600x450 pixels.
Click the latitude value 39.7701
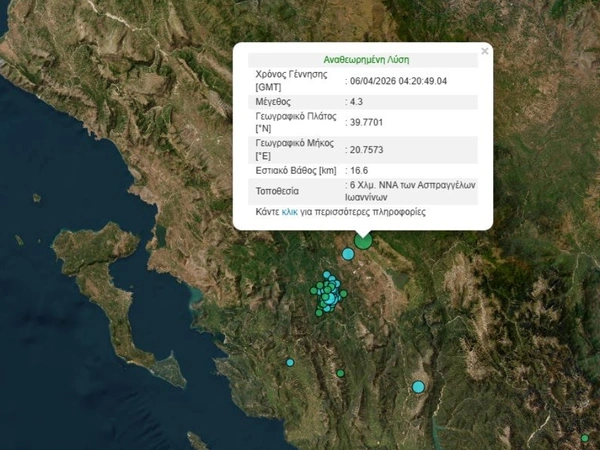(366, 124)
